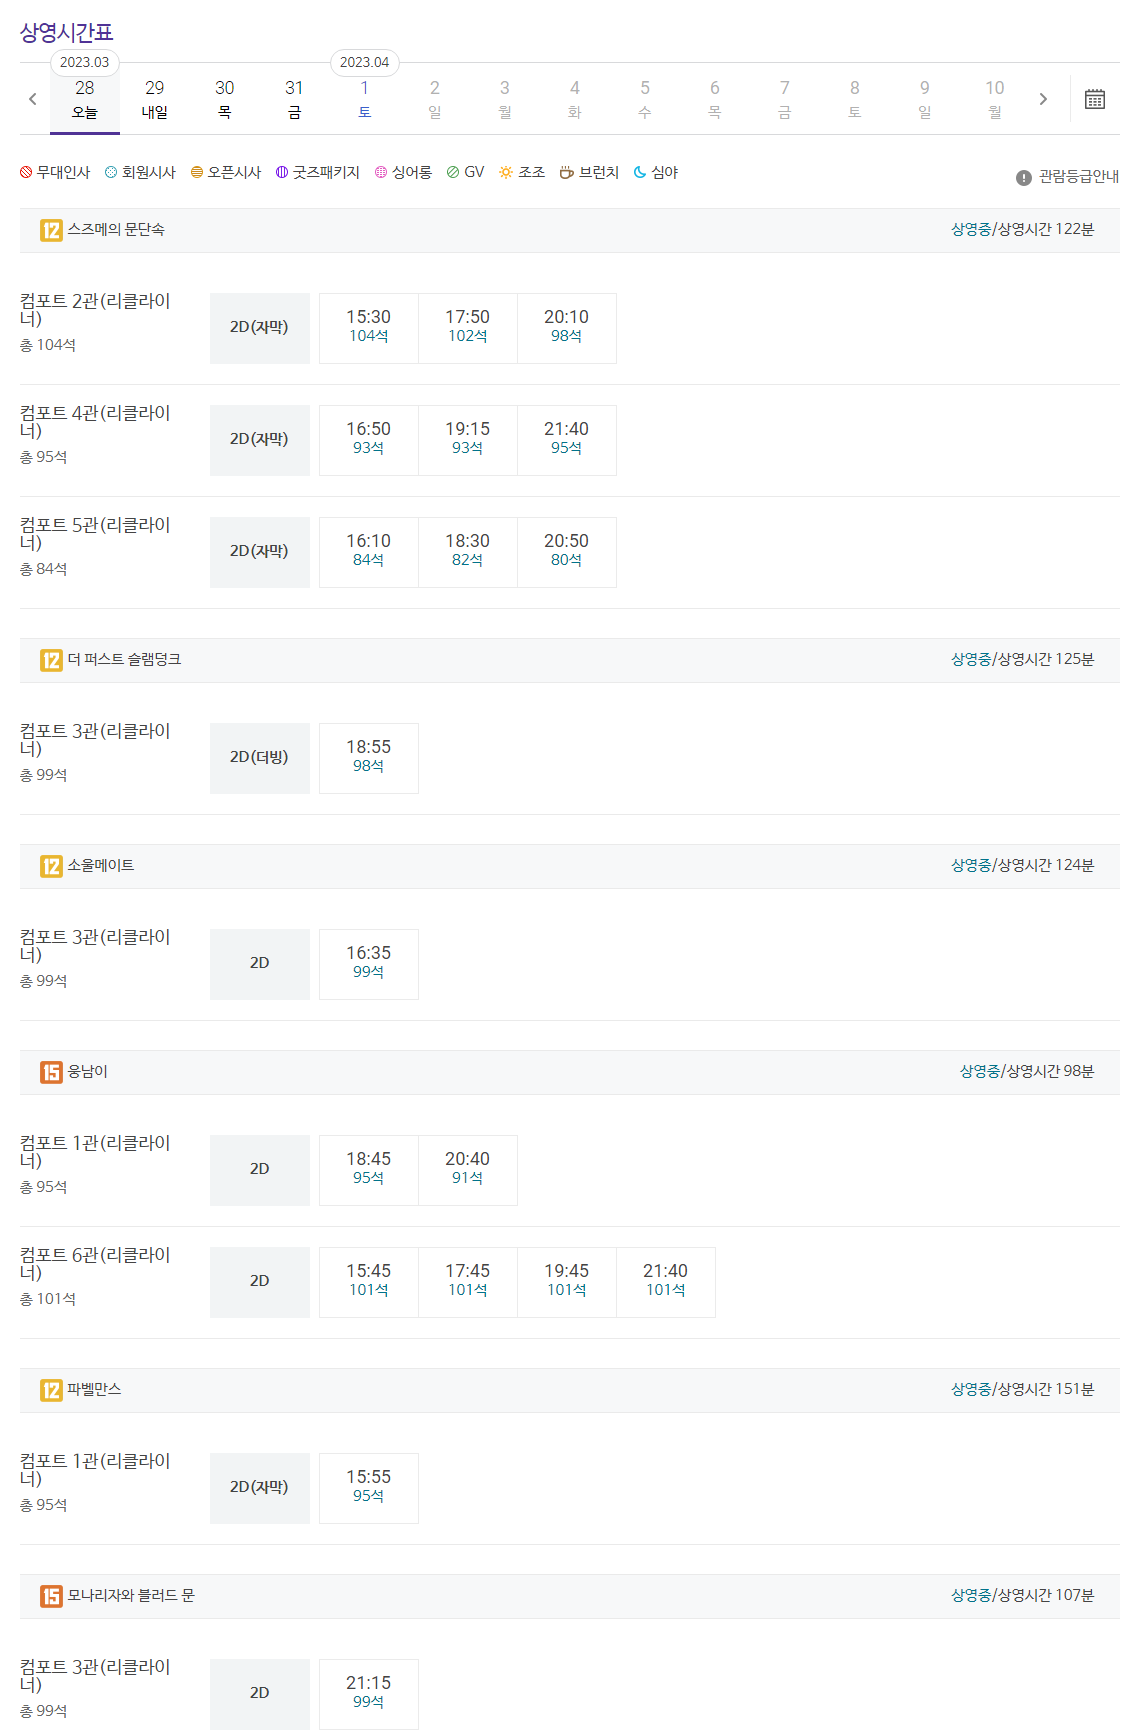Click 컴포트 6관(리클라이너) theater name
Screen dimensions: 1140x1735
pos(95,1263)
